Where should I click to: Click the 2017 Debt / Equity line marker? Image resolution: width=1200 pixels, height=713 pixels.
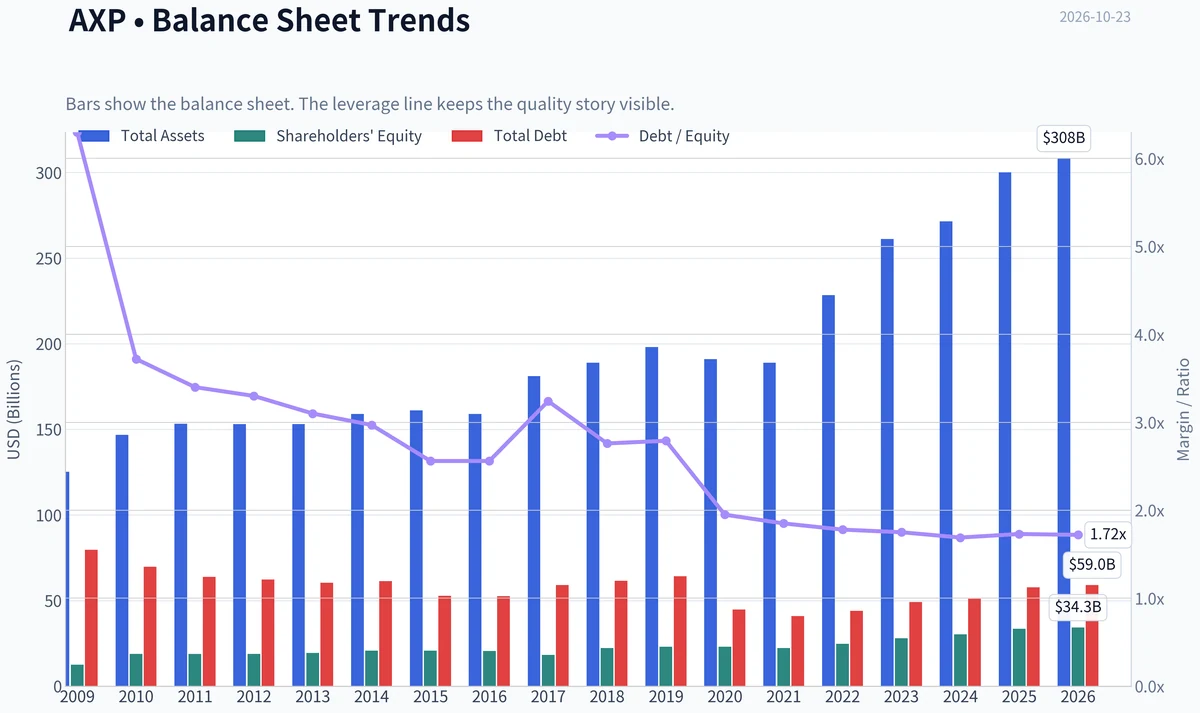tap(548, 401)
